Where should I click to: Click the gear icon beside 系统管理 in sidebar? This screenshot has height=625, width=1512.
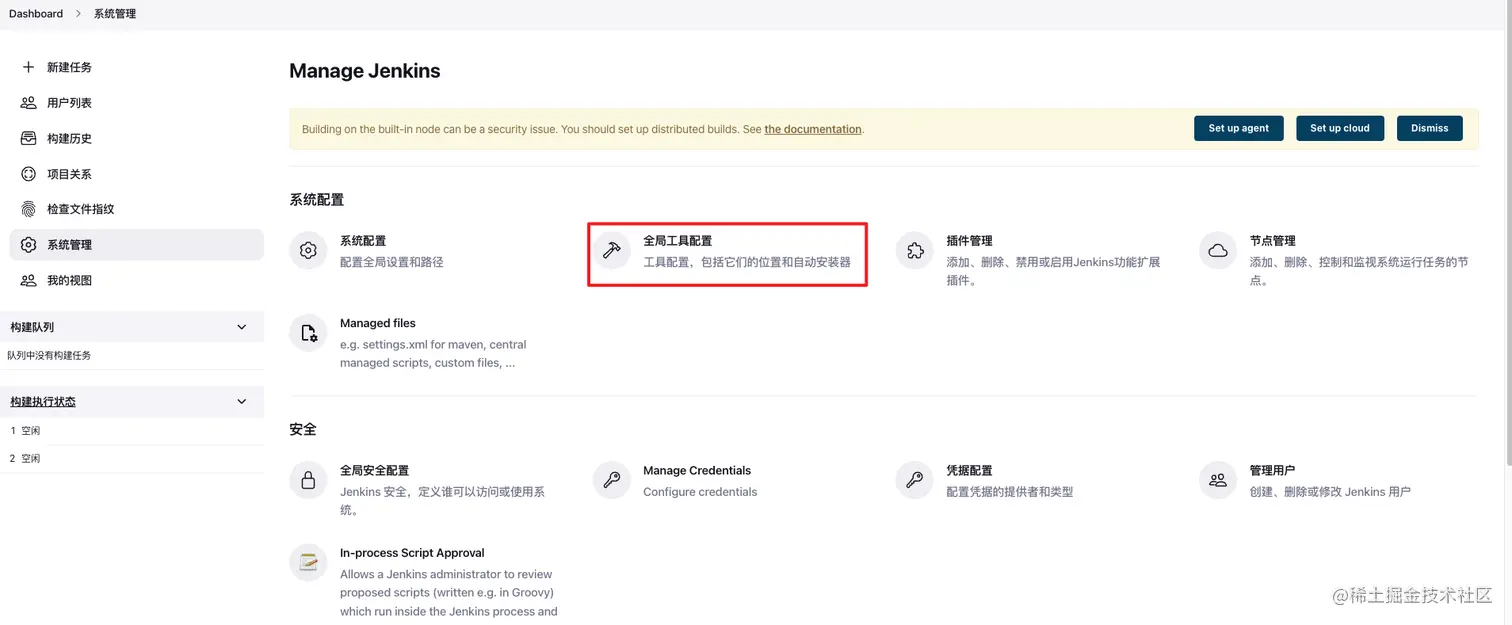(x=28, y=245)
